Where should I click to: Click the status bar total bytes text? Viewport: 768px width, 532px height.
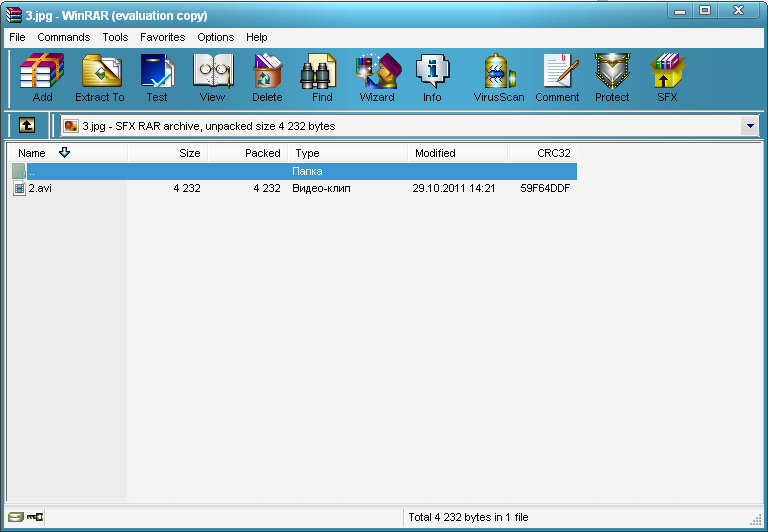pyautogui.click(x=468, y=517)
